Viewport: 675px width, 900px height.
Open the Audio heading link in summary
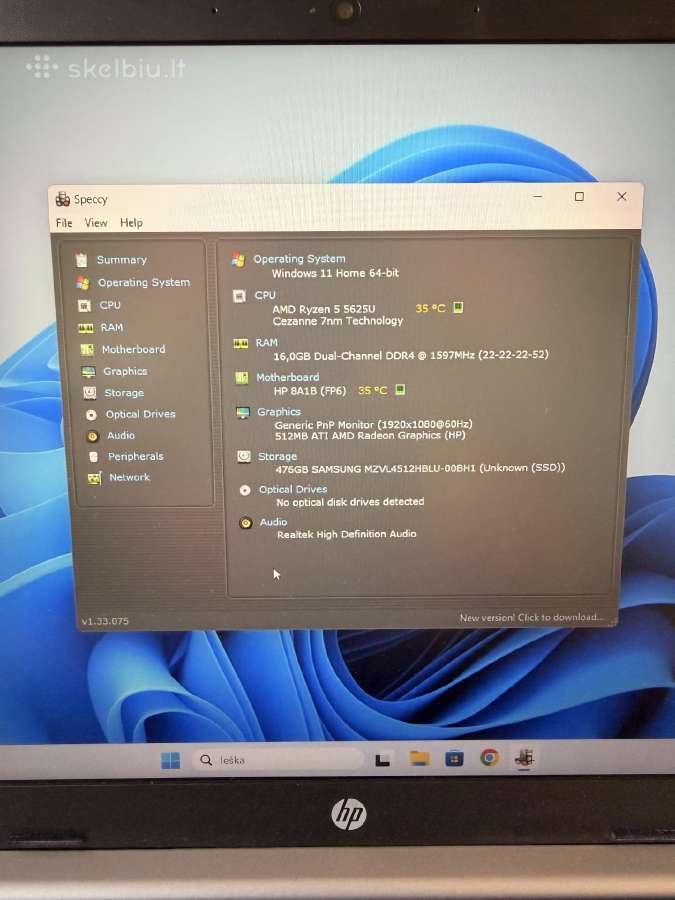coord(273,522)
